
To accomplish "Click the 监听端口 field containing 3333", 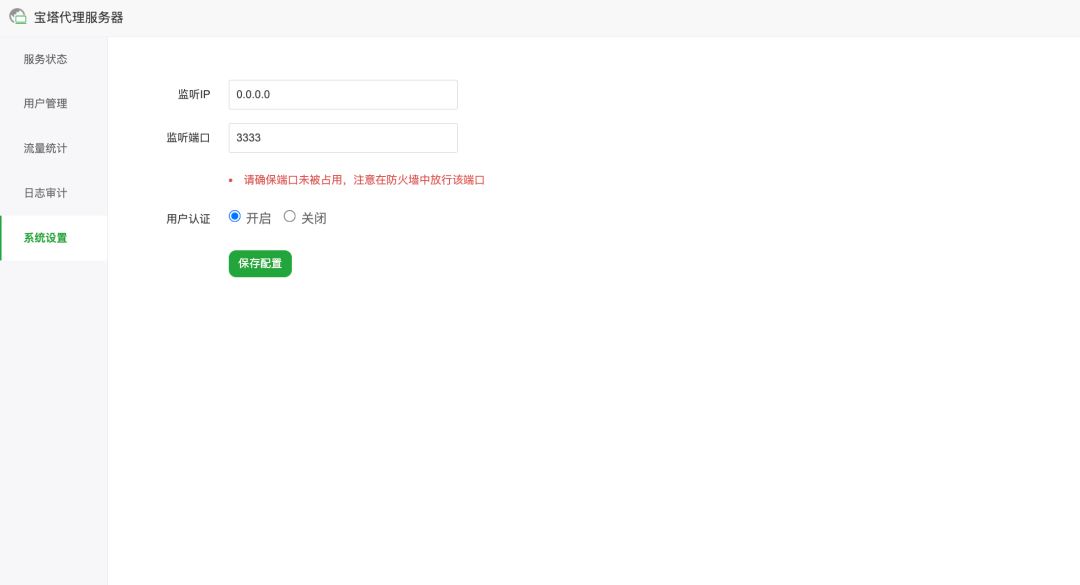I will (342, 138).
